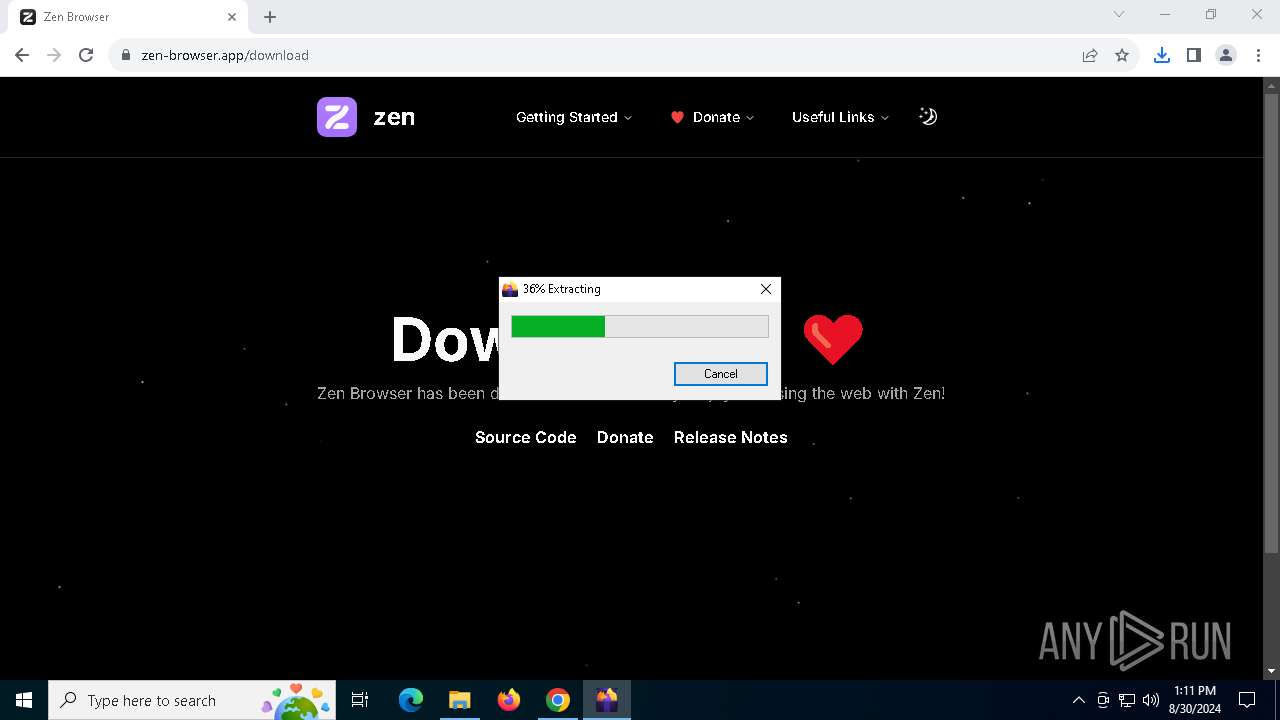The height and width of the screenshot is (720, 1280).
Task: Cancel the extraction dialog
Action: pos(721,374)
